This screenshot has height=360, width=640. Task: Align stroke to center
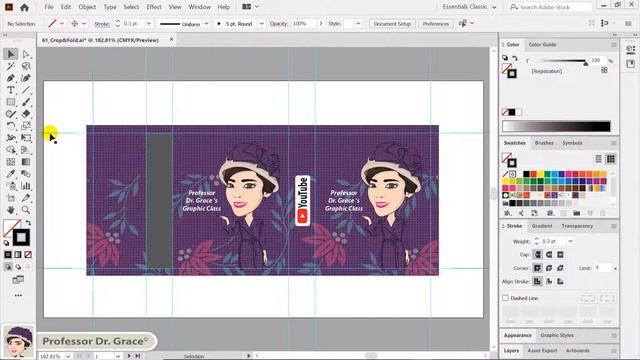coord(538,281)
